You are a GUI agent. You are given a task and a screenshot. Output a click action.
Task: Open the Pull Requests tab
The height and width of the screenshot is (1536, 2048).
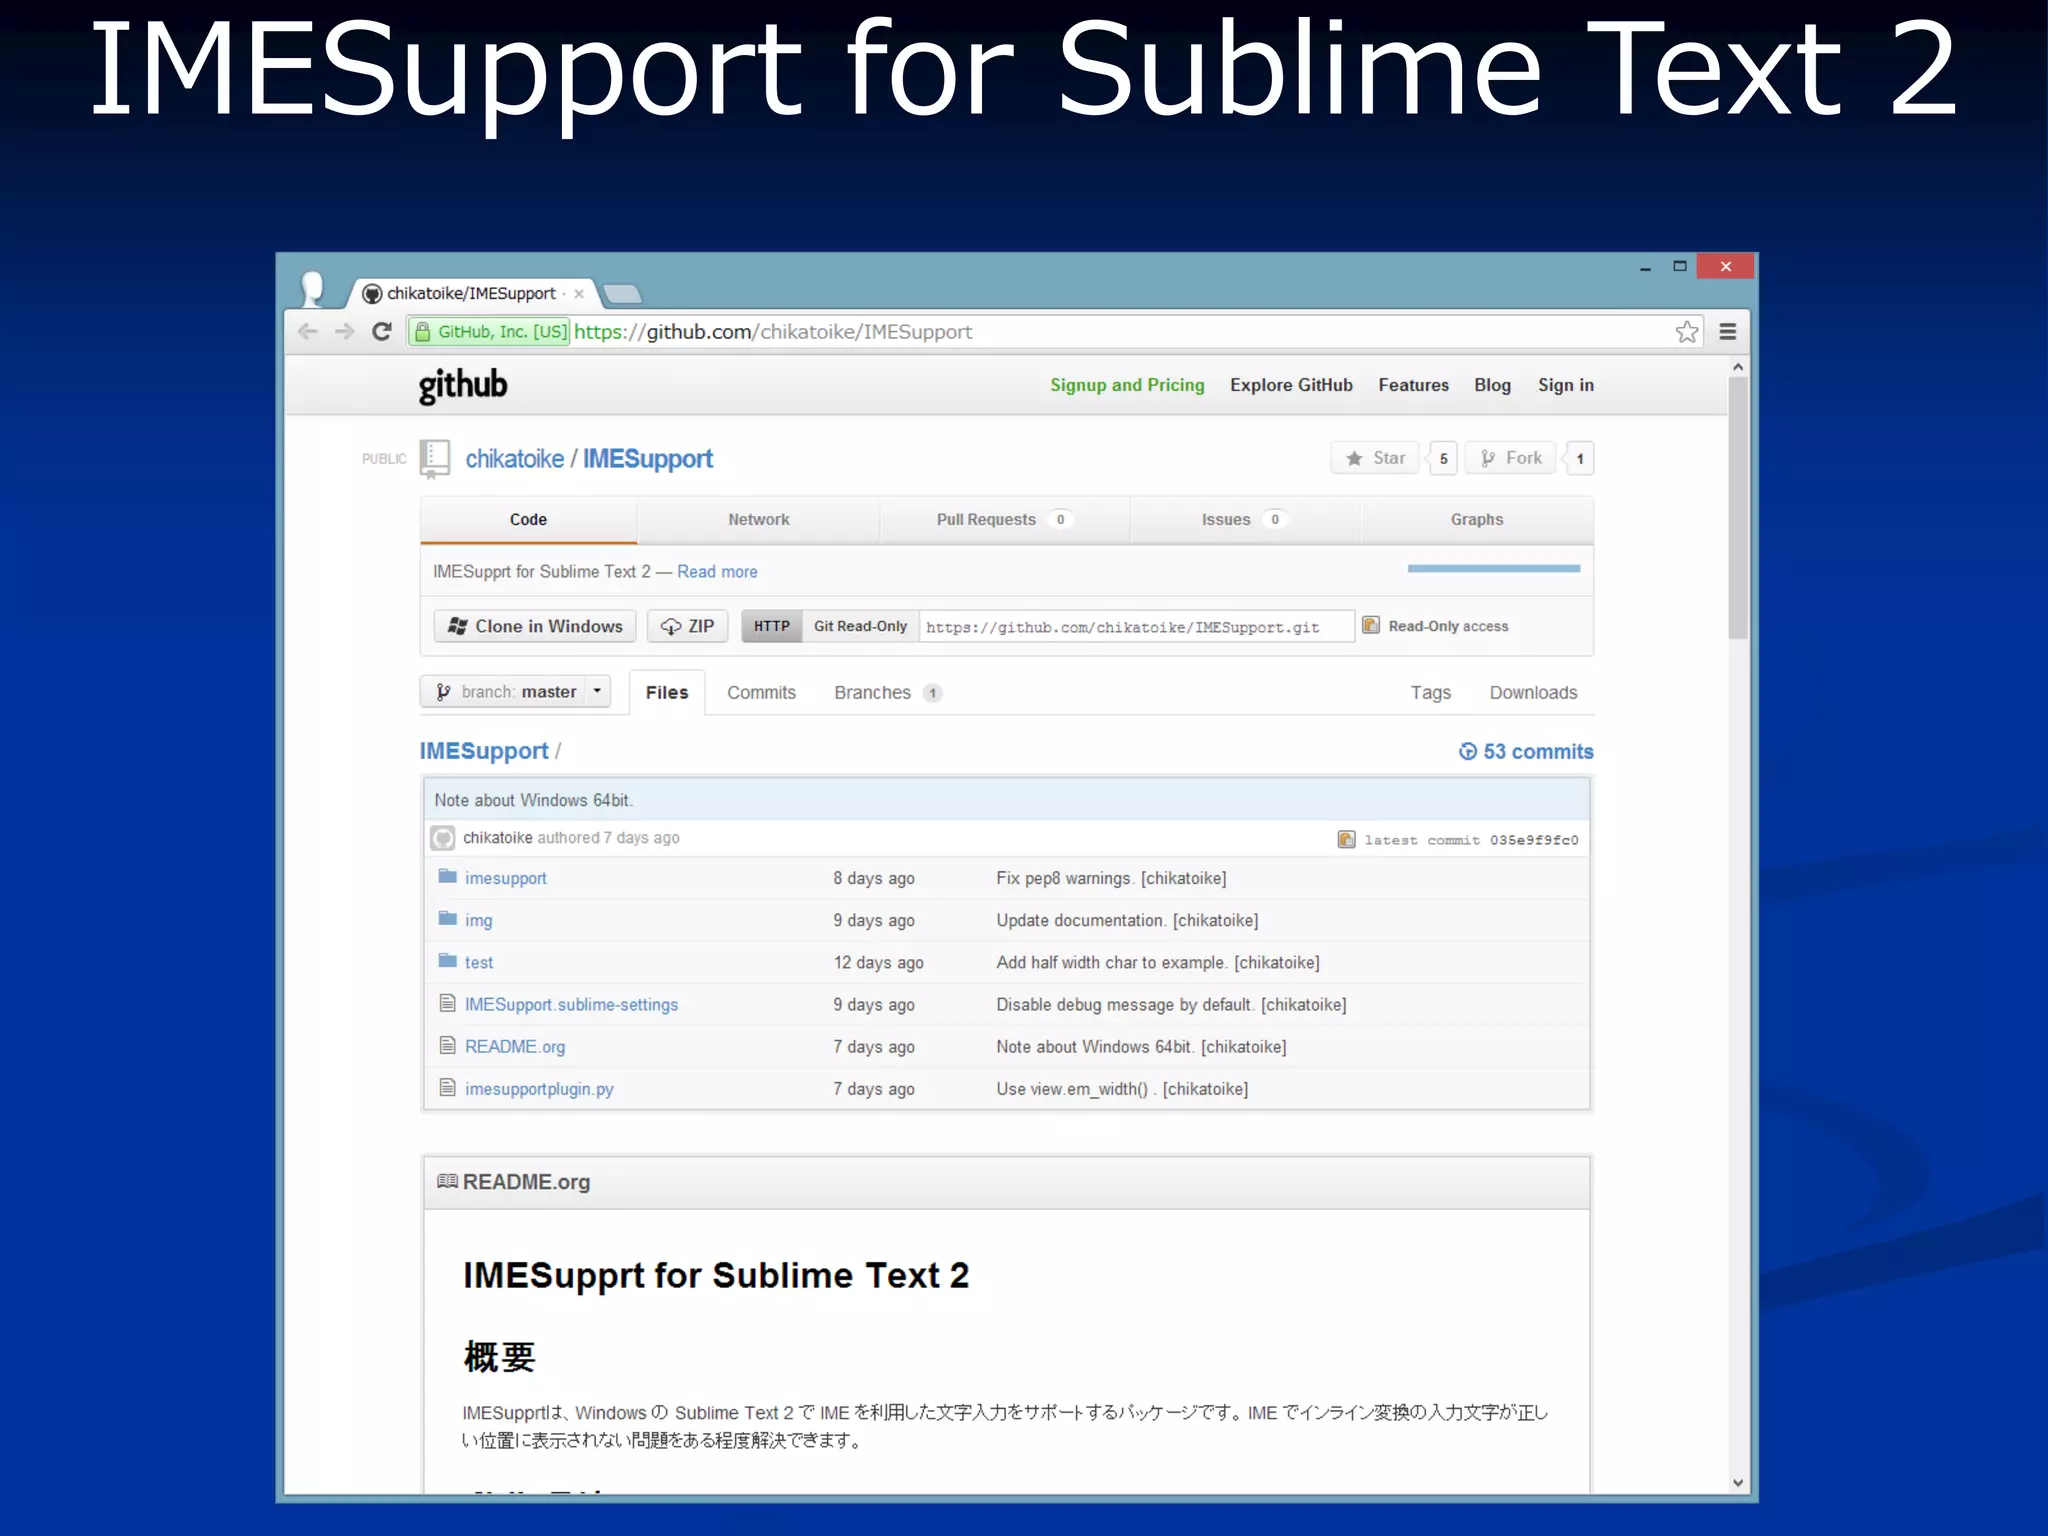click(1004, 520)
